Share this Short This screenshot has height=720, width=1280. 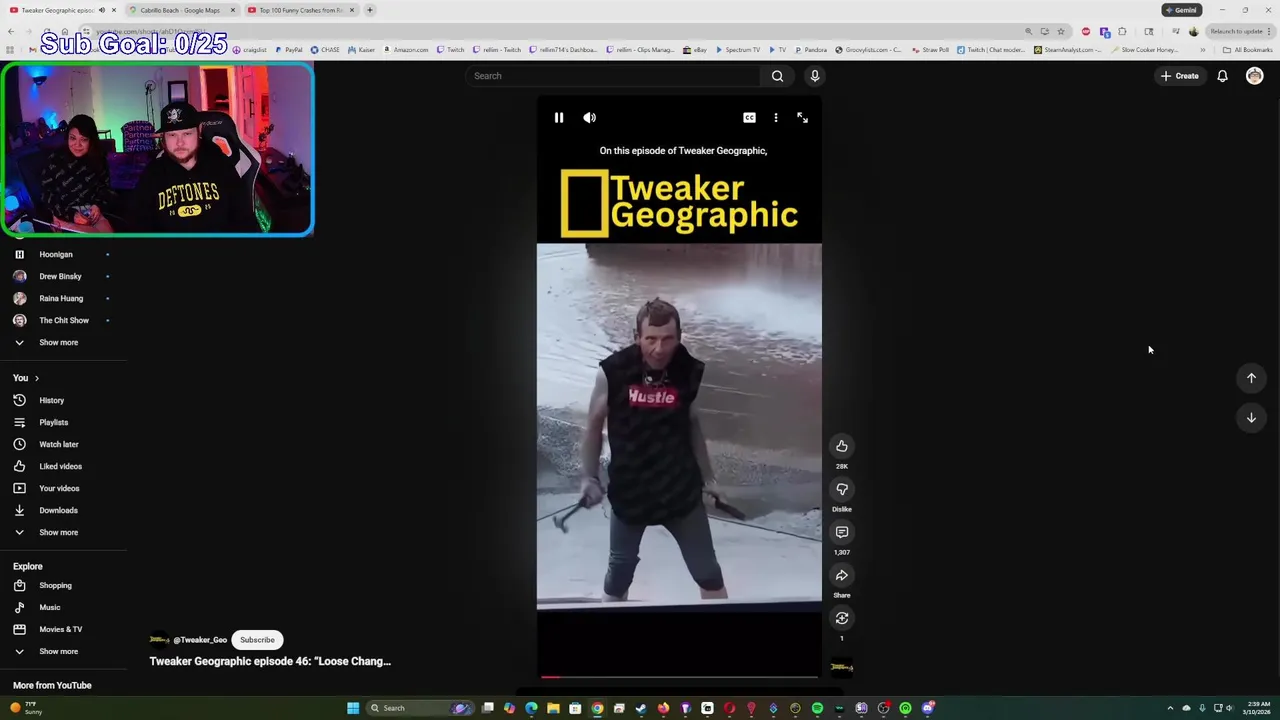842,575
